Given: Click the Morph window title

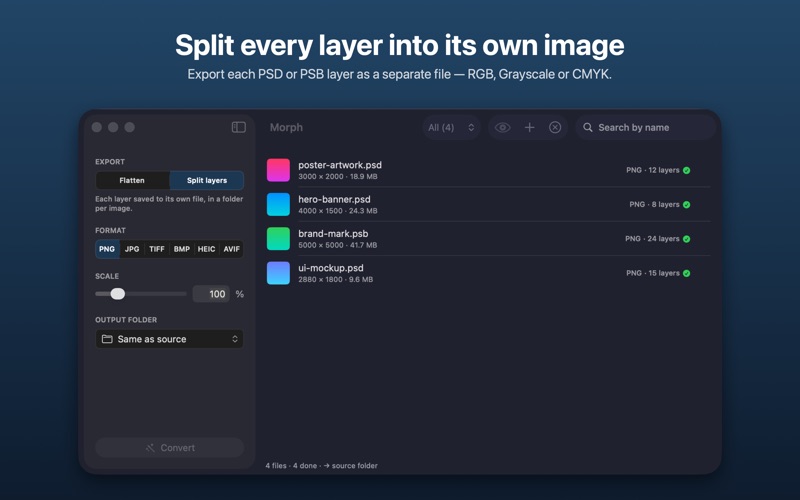Looking at the screenshot, I should click(286, 128).
